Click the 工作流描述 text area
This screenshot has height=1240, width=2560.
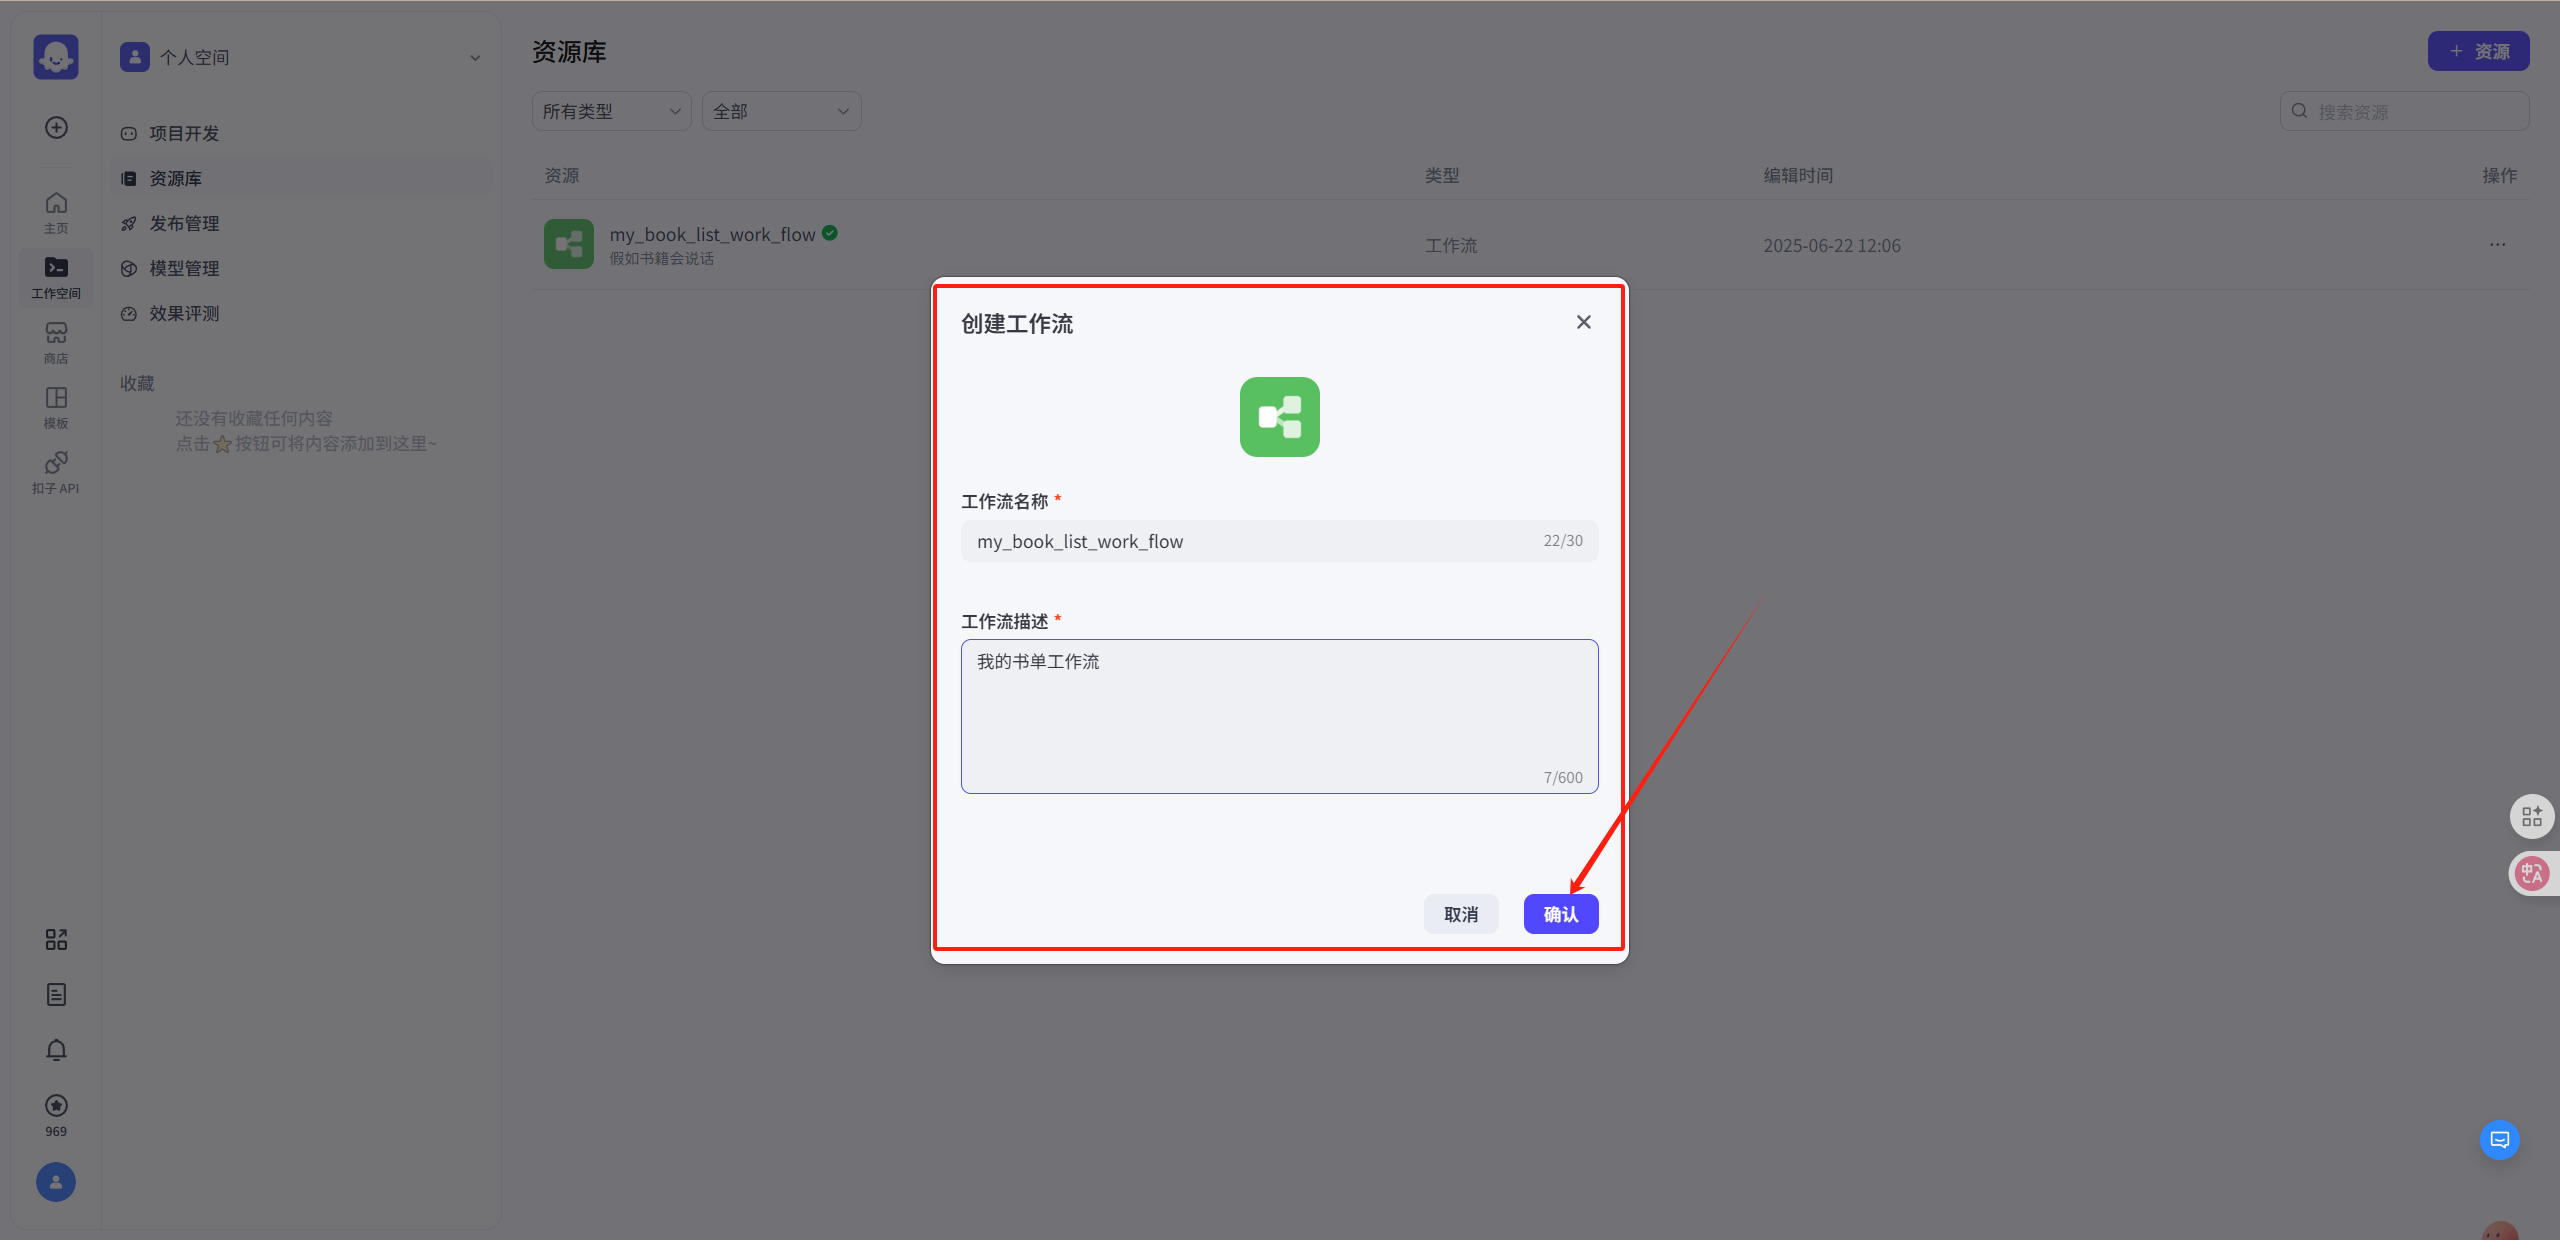[1279, 716]
